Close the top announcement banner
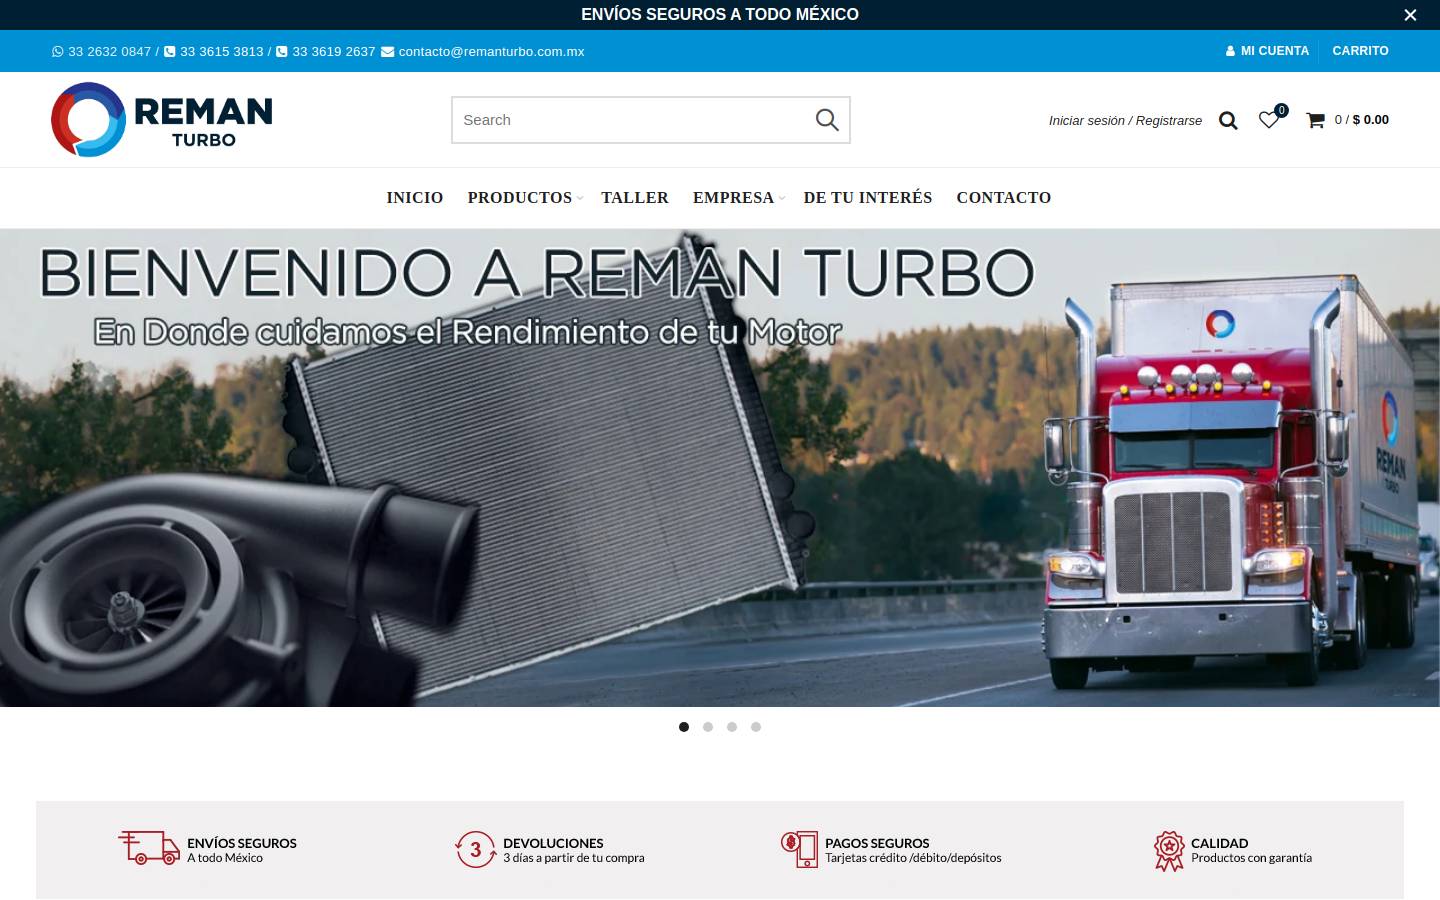Viewport: 1440px width, 900px height. pos(1410,15)
